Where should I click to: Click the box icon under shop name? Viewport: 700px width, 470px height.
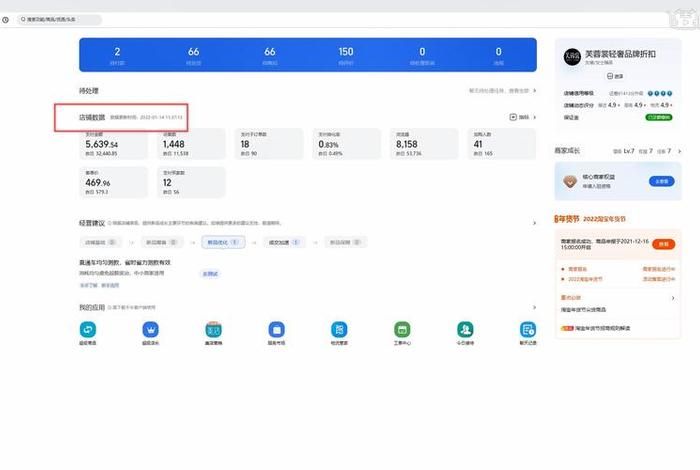click(x=610, y=76)
